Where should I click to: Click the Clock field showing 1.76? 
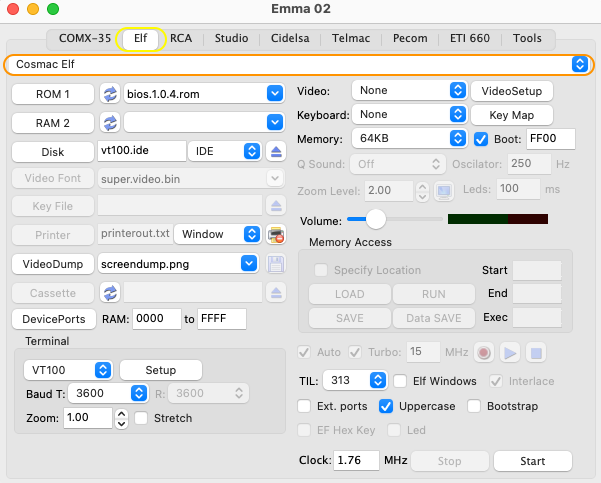click(x=356, y=460)
